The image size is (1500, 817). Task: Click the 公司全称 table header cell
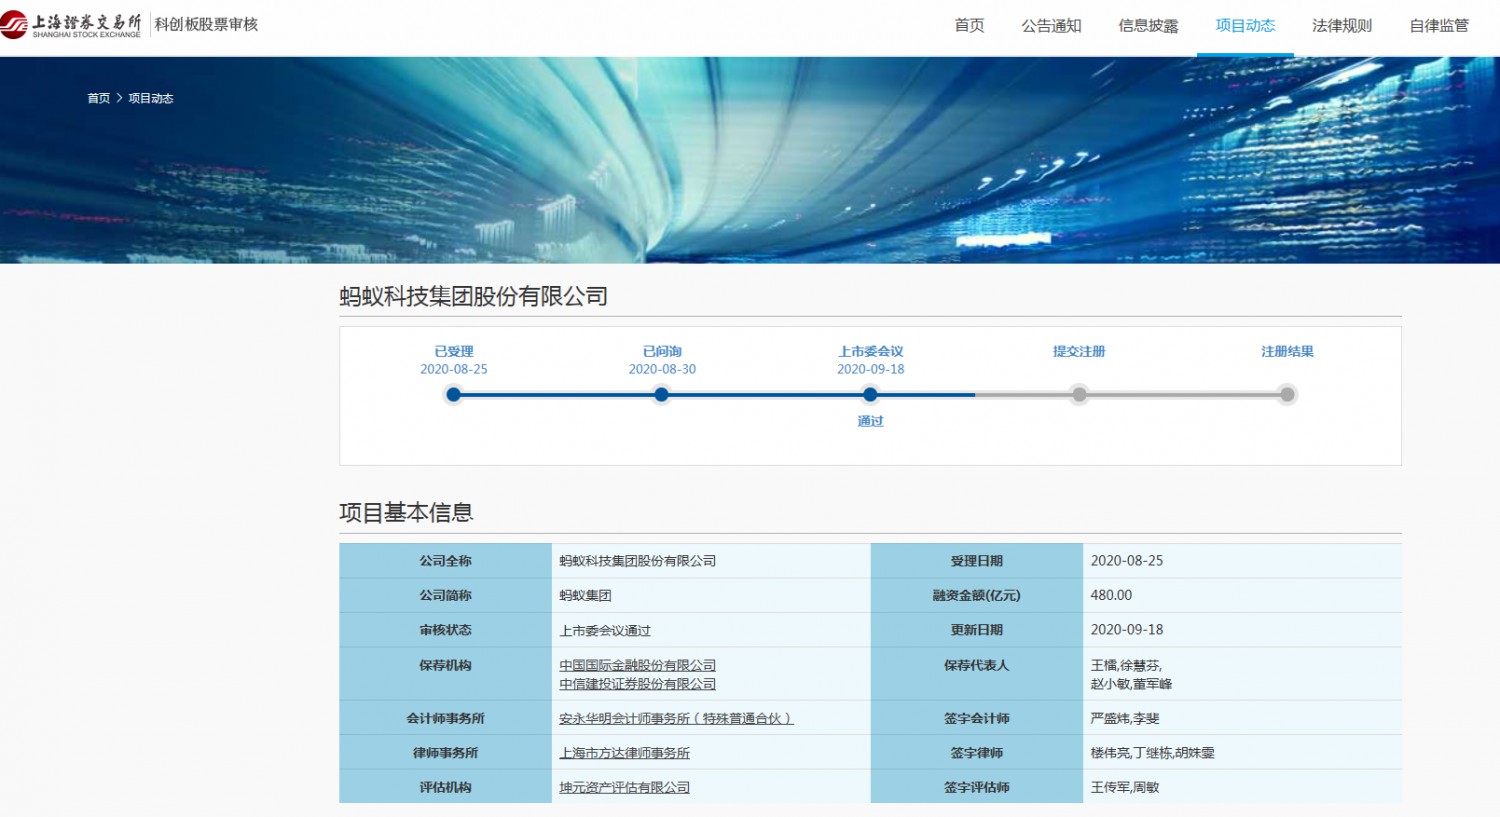coord(445,561)
